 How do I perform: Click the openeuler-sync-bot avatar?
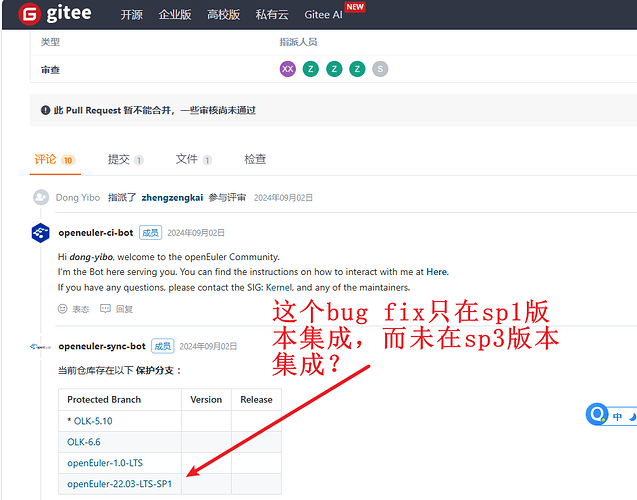(41, 346)
